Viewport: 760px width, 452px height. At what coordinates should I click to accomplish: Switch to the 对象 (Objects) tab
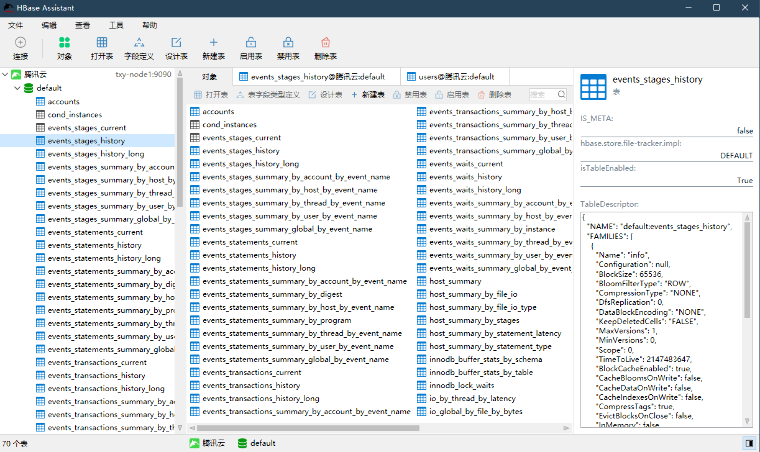[x=209, y=77]
